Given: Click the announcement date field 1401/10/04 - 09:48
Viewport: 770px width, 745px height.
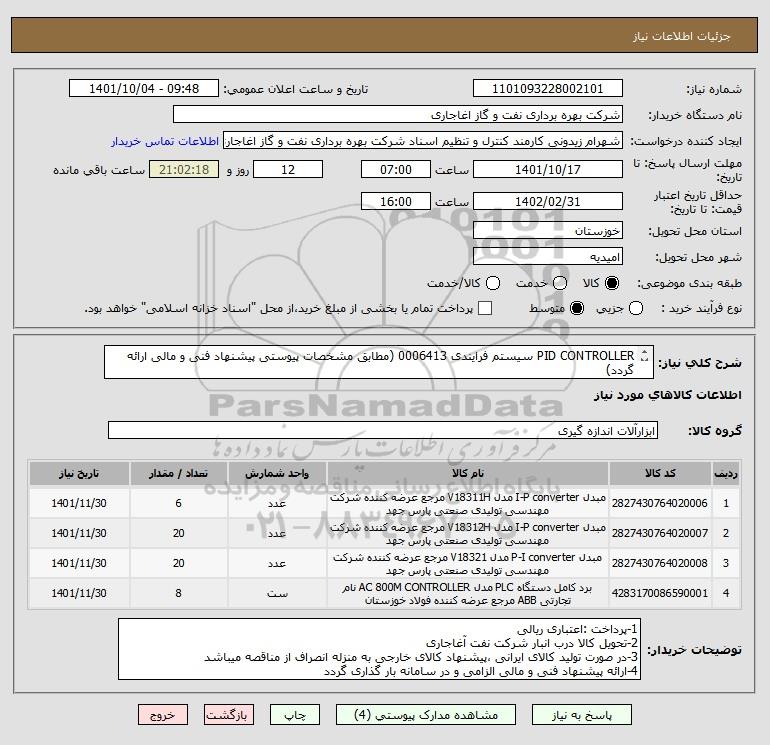Looking at the screenshot, I should click(x=144, y=88).
